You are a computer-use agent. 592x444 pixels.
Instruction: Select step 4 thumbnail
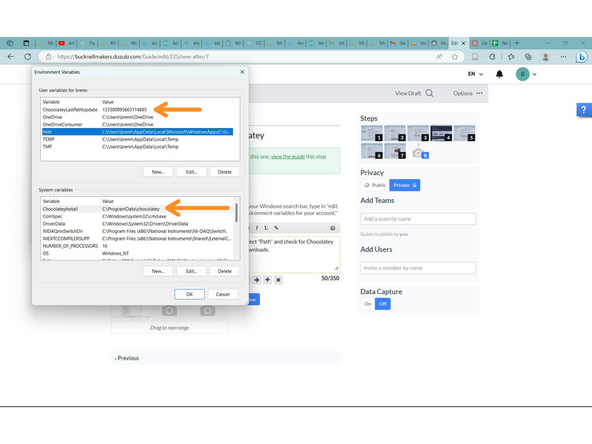pos(441,133)
